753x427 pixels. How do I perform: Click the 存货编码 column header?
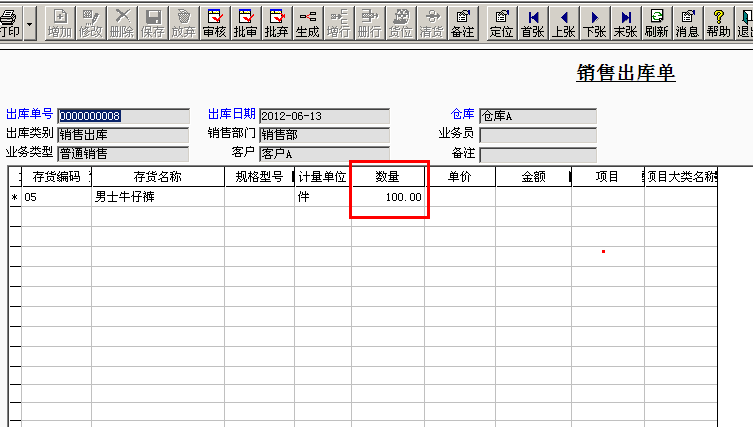pyautogui.click(x=57, y=177)
